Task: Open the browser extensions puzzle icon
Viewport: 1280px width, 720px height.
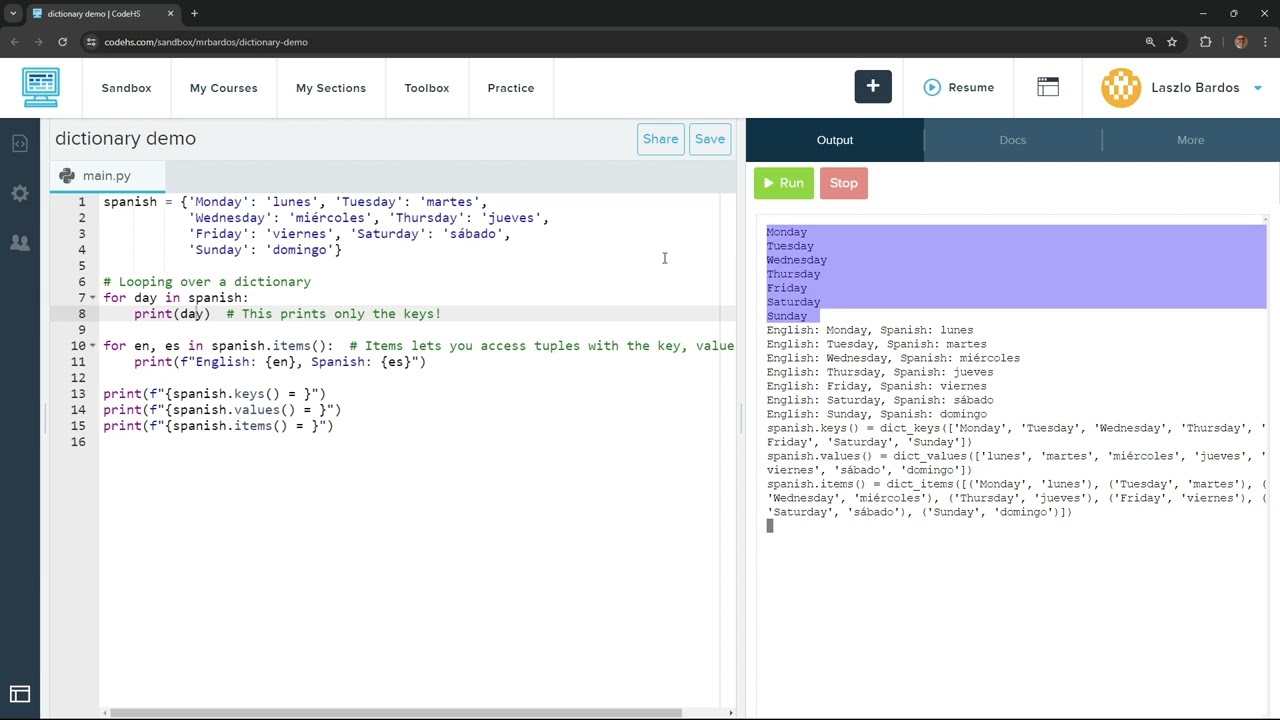Action: (1205, 42)
